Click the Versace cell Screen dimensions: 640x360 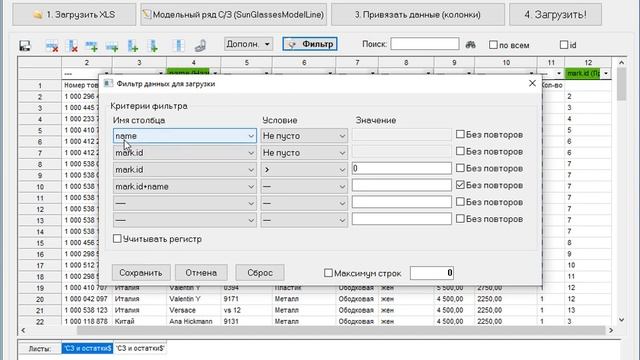(193, 310)
